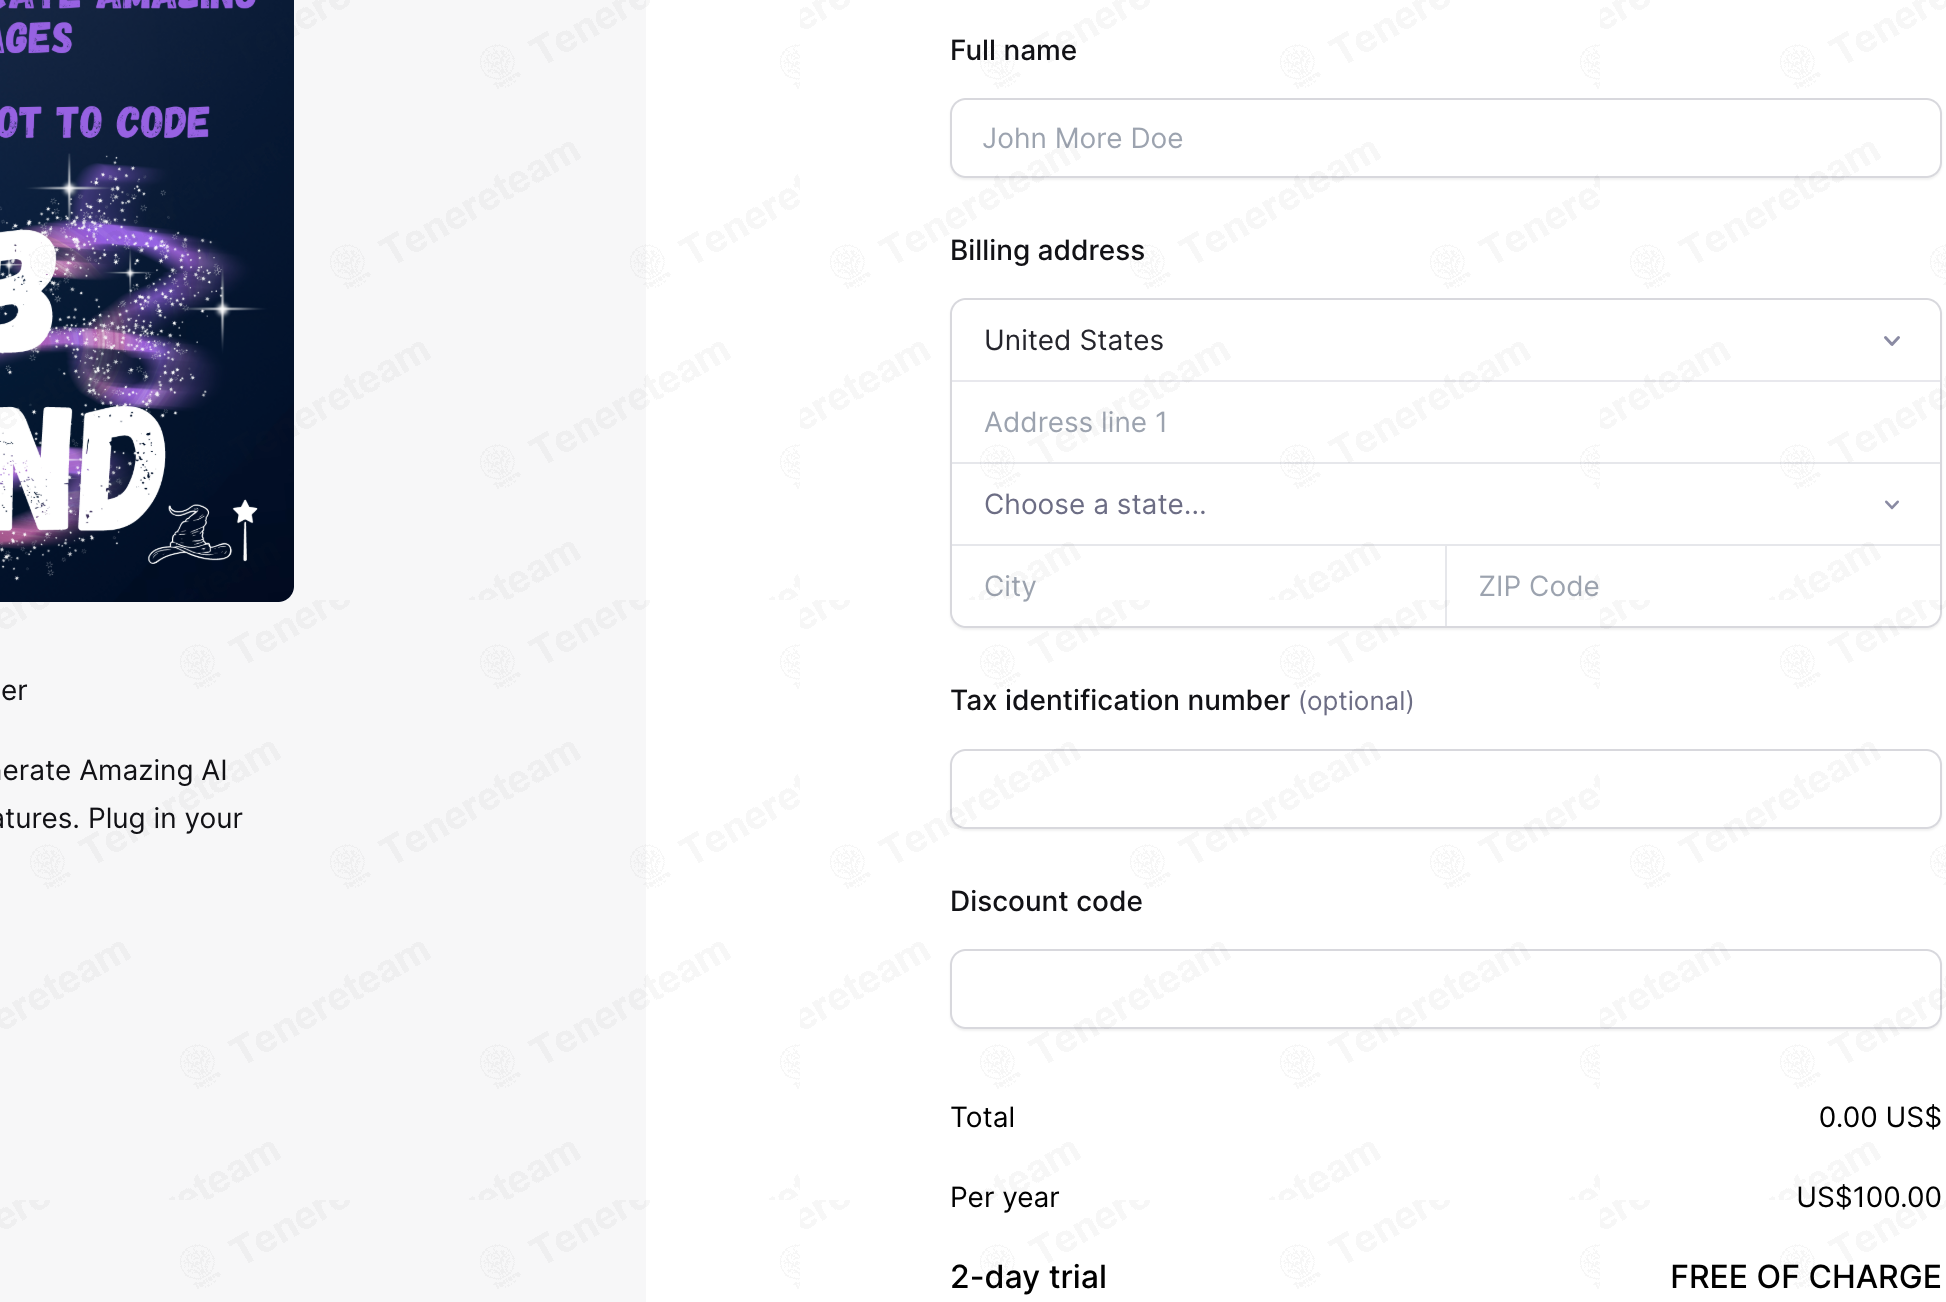Click the Discount code input box

point(1445,989)
